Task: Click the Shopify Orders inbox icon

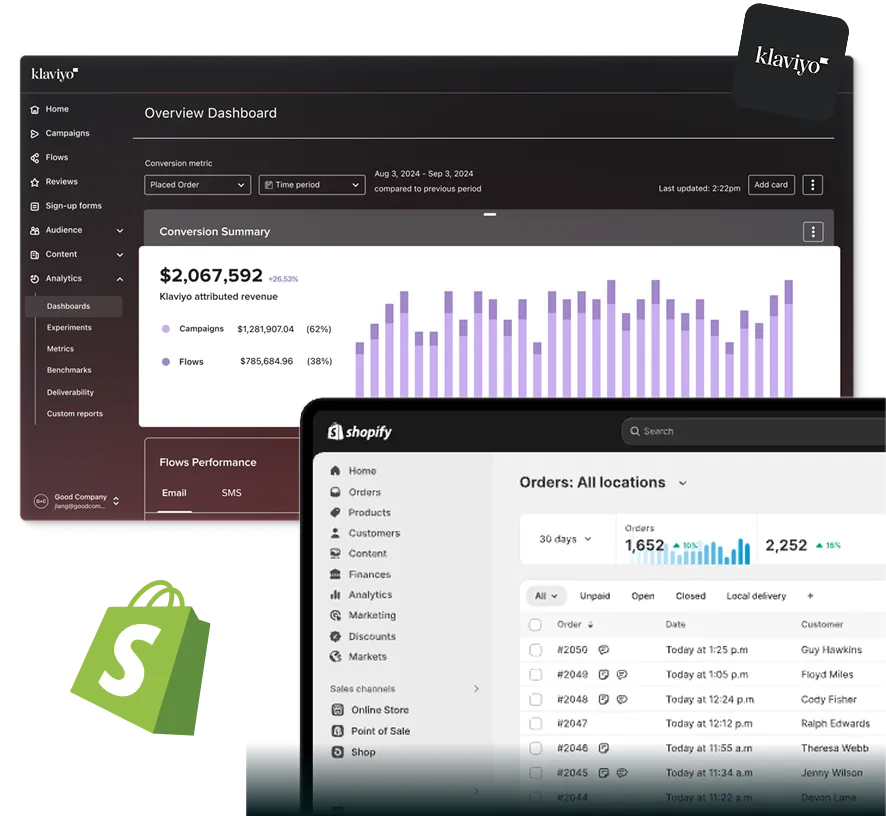Action: pos(335,492)
